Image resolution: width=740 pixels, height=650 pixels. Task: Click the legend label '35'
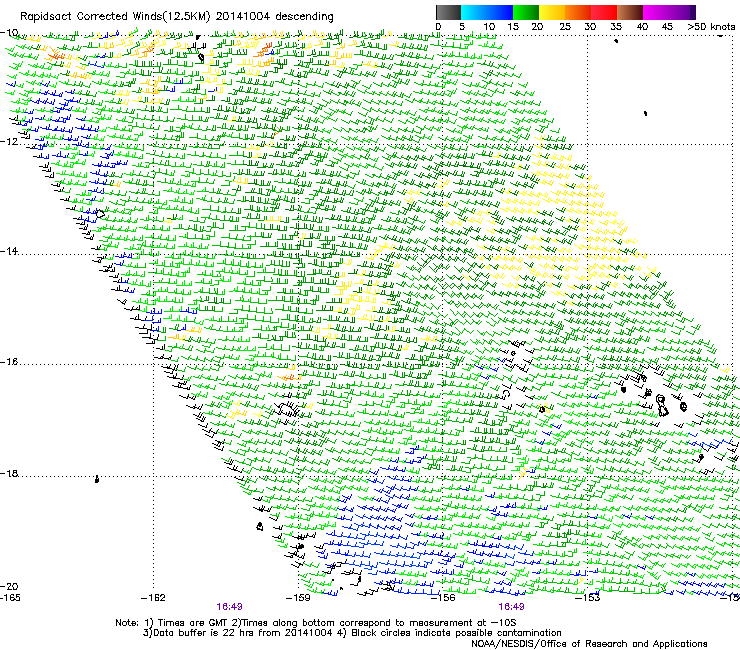pyautogui.click(x=616, y=26)
